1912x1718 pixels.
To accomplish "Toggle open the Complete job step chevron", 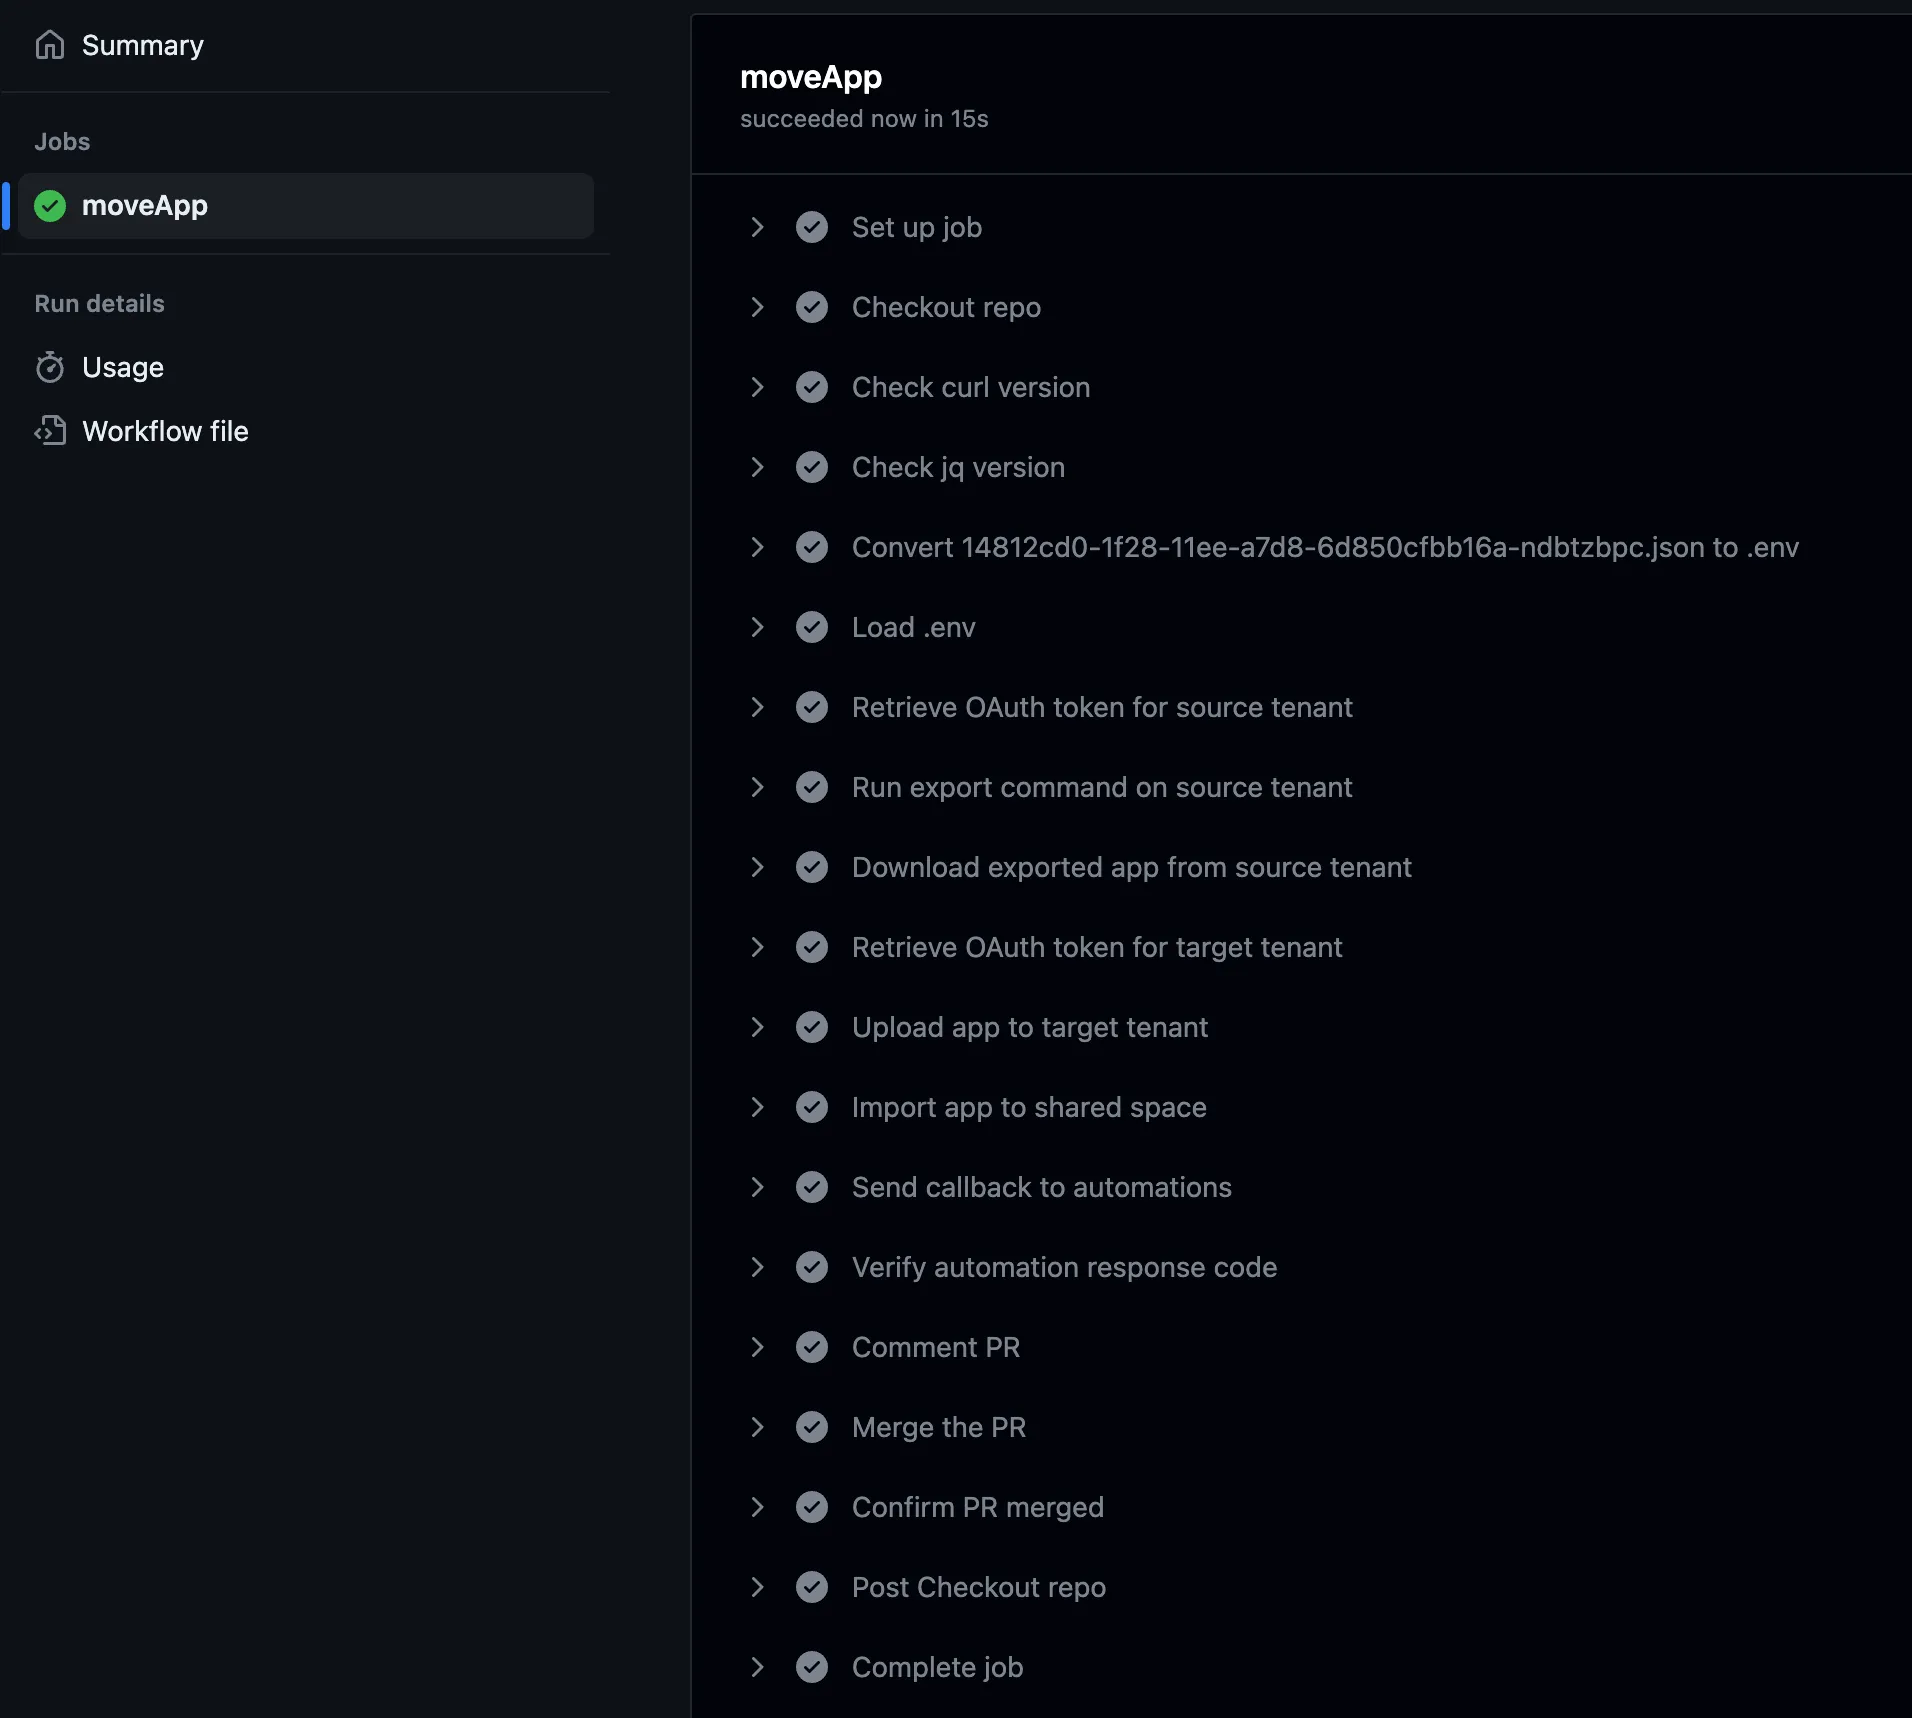I will [757, 1667].
